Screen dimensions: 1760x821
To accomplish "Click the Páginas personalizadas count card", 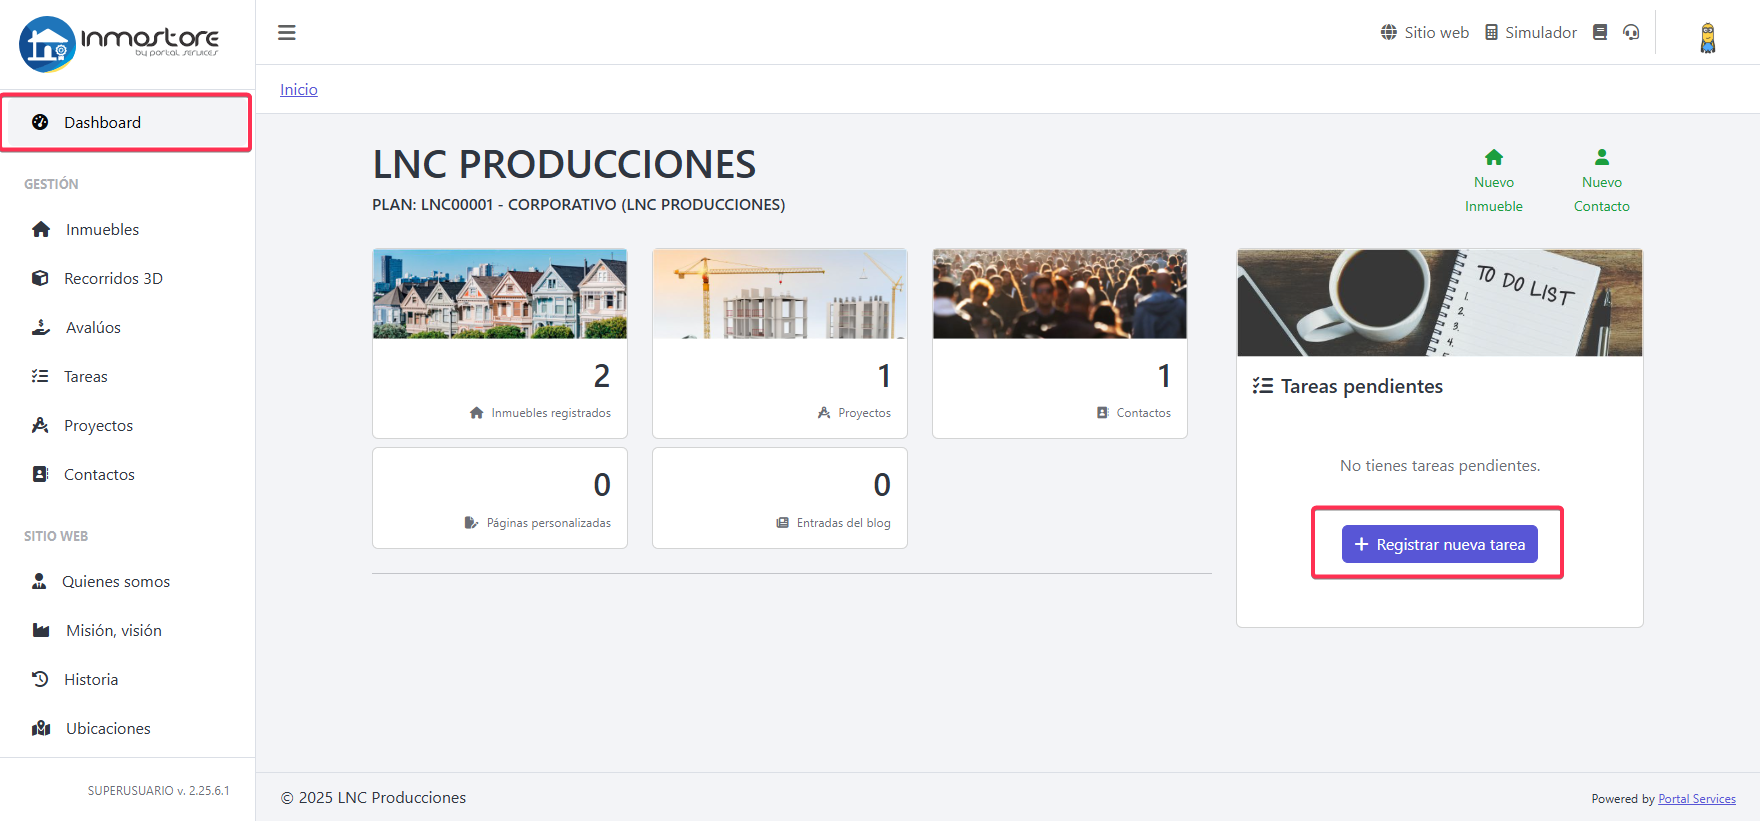I will (500, 498).
